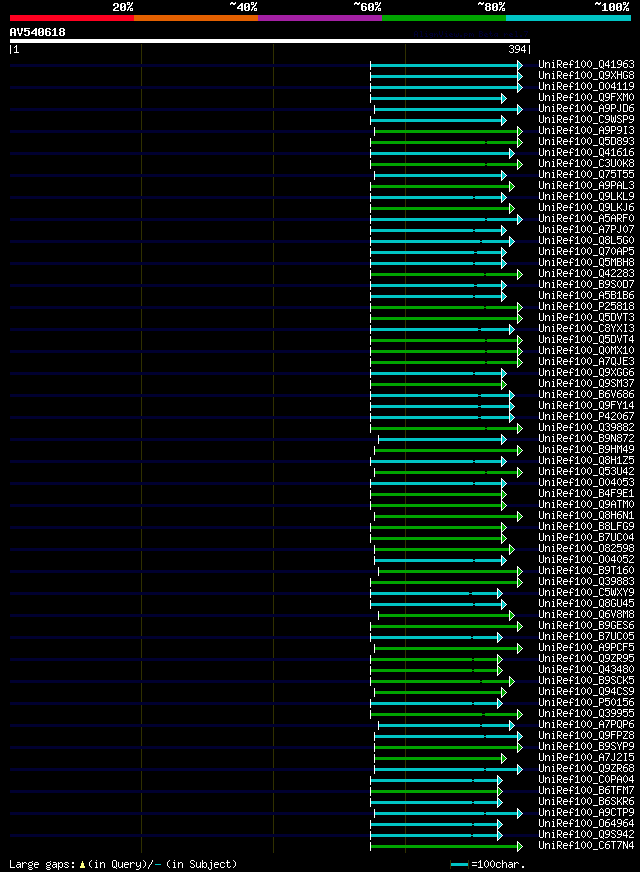Click the green ~80% identity legend segment

(x=444, y=18)
